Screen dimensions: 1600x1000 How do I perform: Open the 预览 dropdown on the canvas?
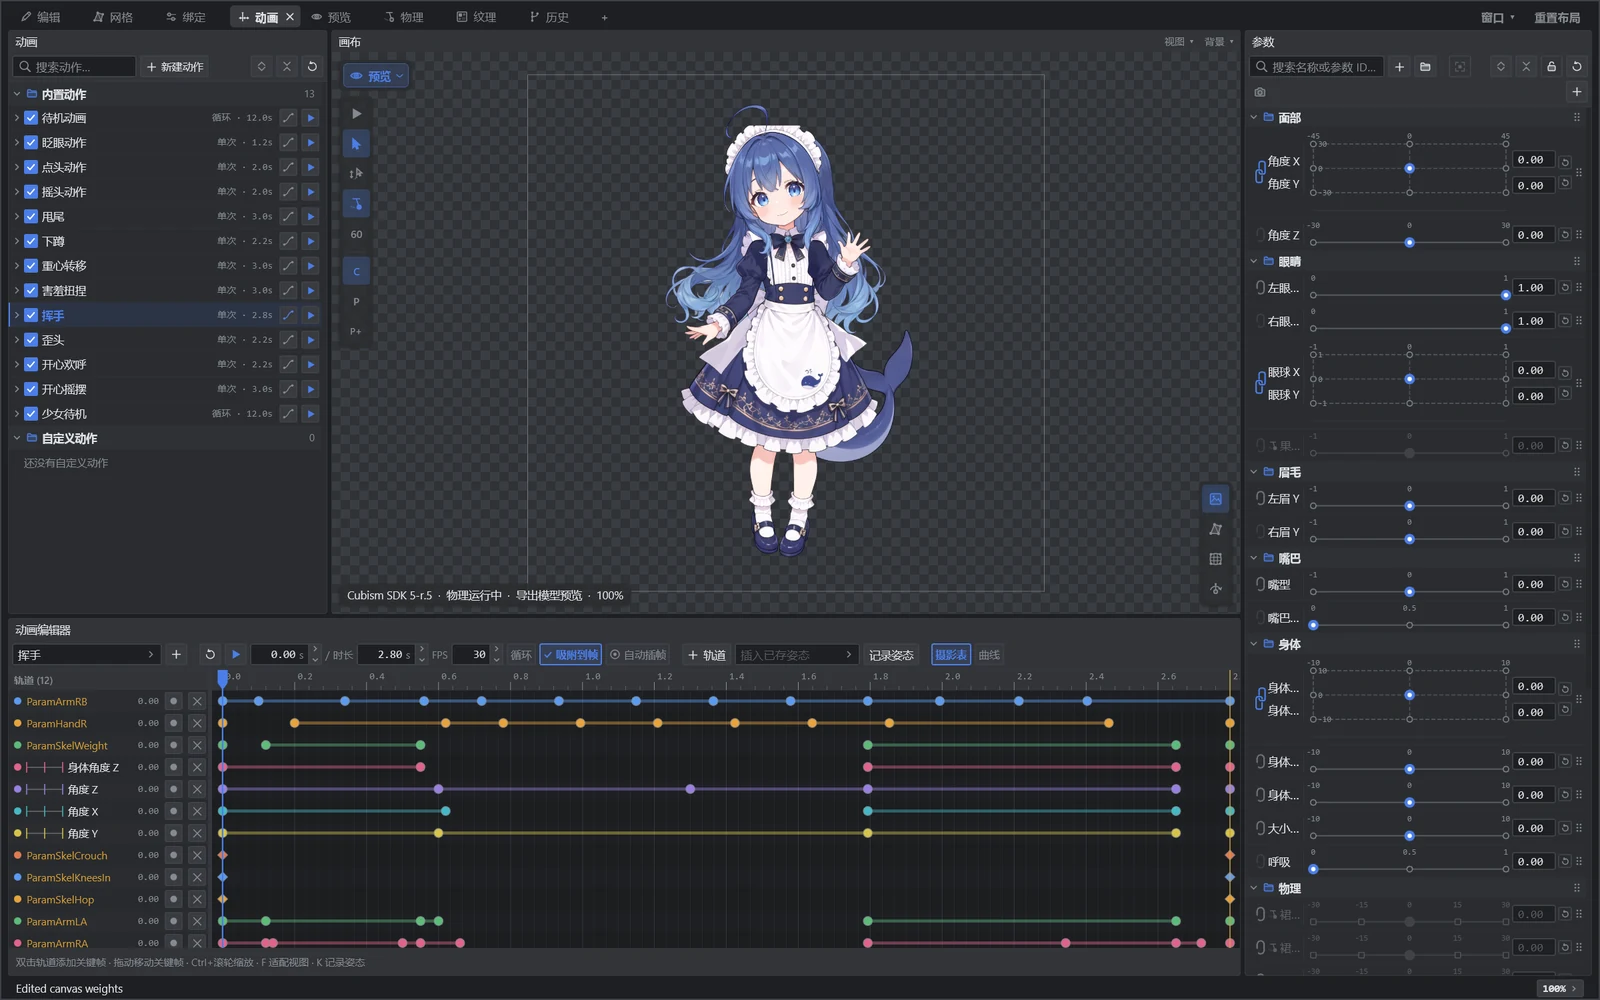[376, 76]
